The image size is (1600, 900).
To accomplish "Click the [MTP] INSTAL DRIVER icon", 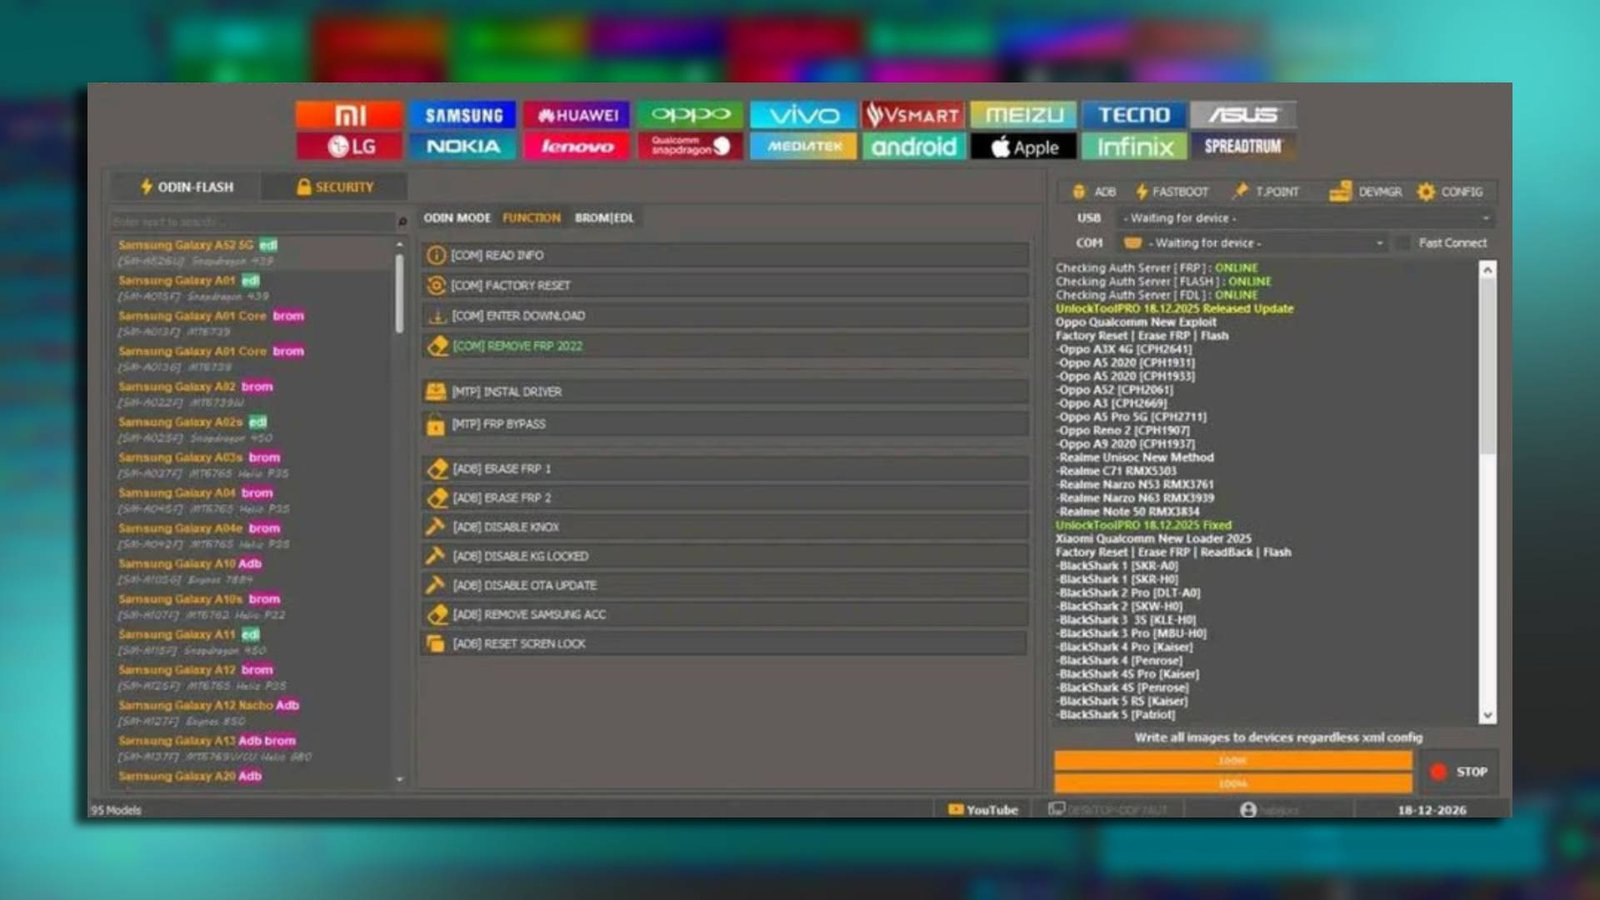I will coord(435,391).
